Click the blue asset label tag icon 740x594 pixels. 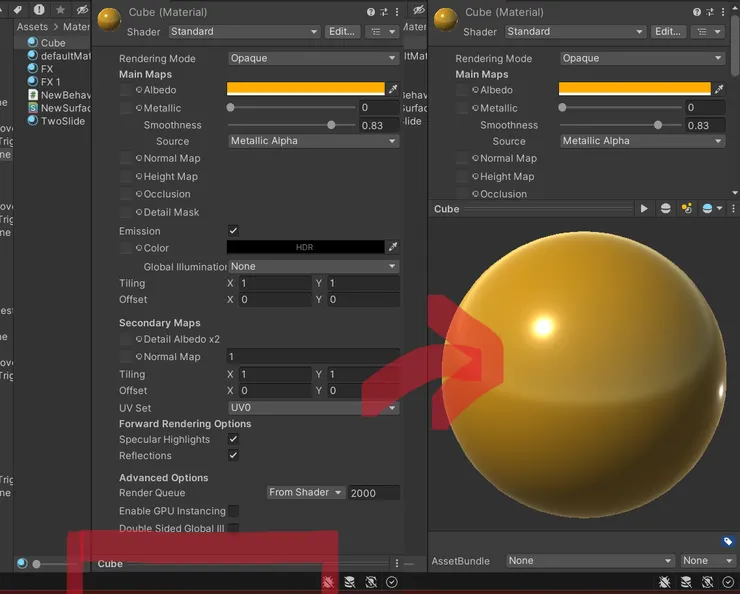tap(728, 541)
